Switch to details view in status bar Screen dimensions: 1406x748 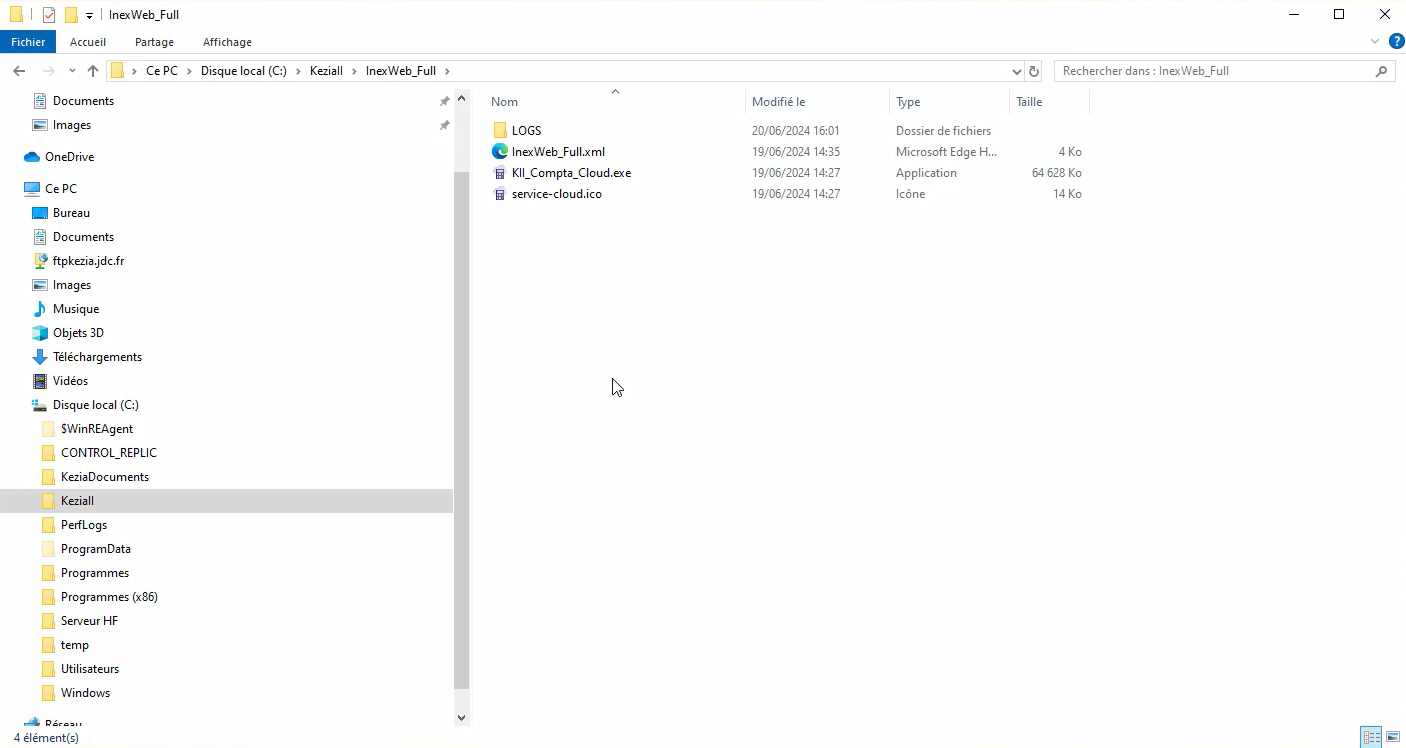1372,737
